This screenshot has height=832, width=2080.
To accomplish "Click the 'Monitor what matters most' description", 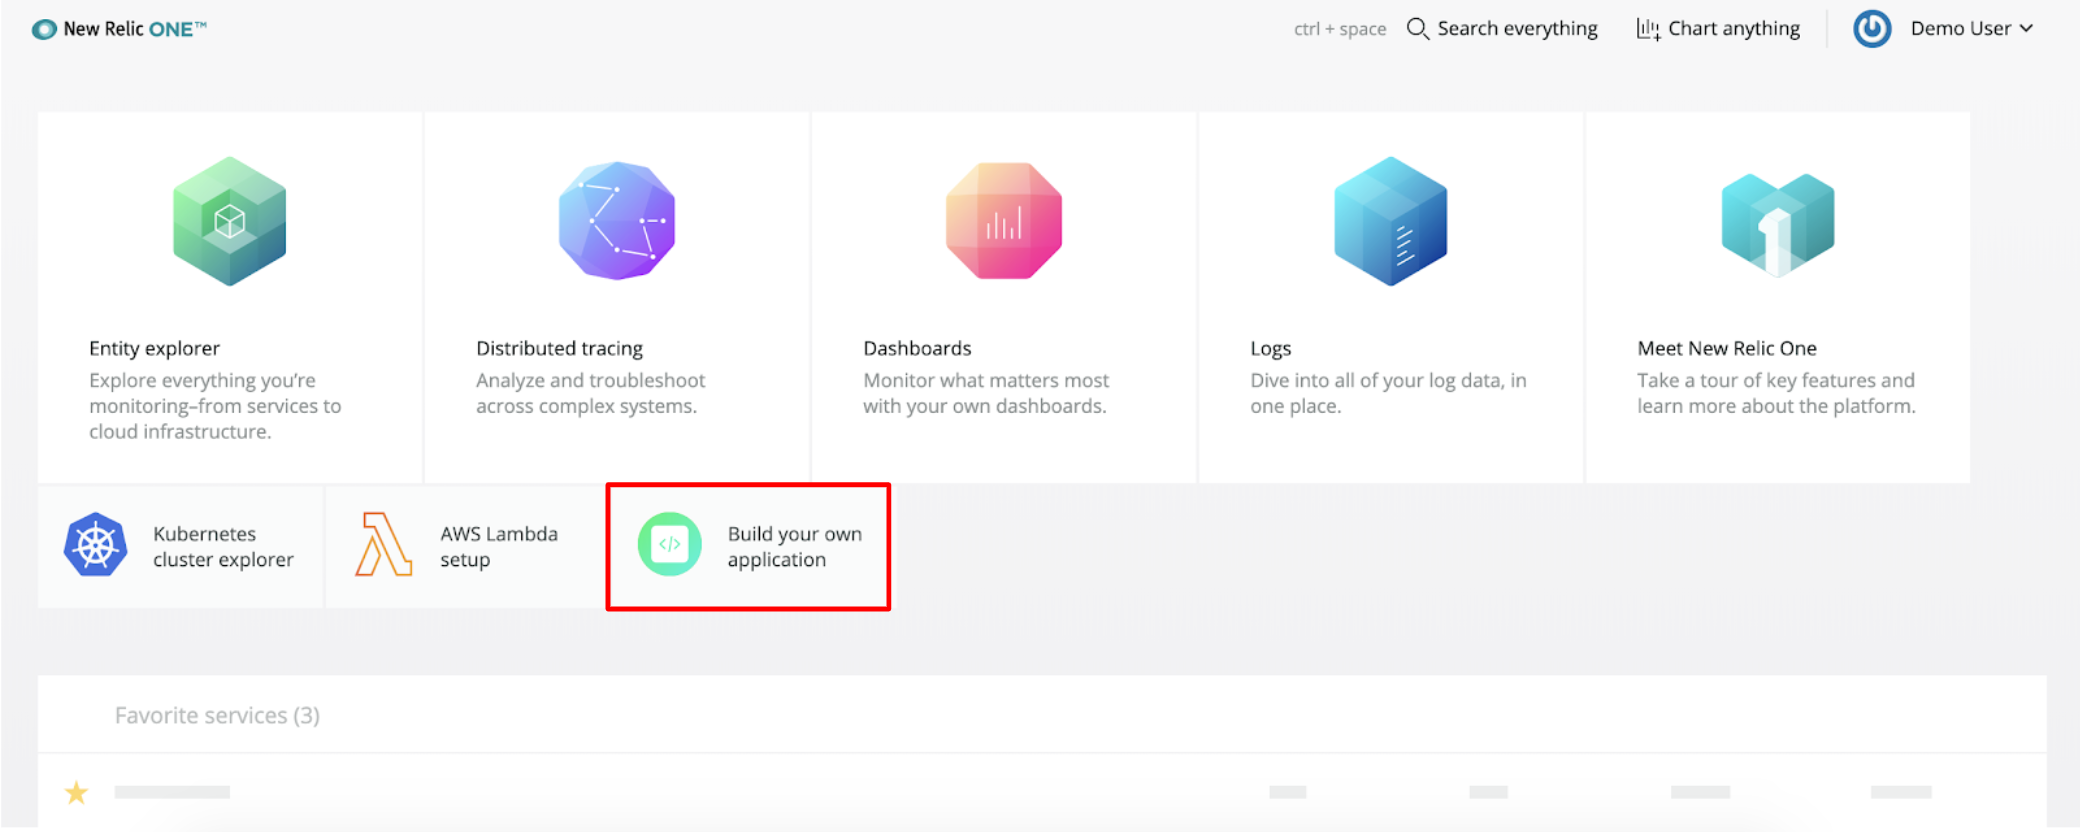I will click(x=986, y=393).
